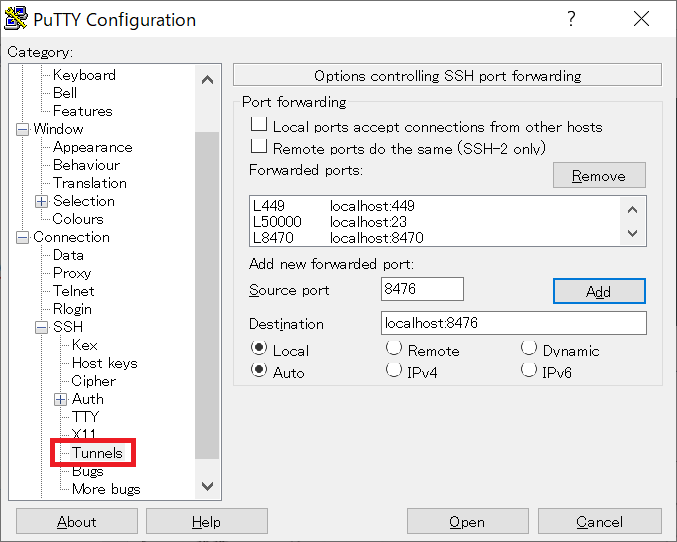This screenshot has width=677, height=542.
Task: Open the Bell category
Action: click(x=65, y=93)
